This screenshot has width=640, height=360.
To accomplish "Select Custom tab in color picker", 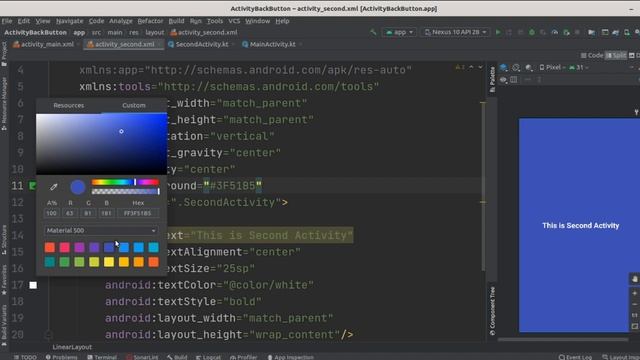I will (134, 105).
